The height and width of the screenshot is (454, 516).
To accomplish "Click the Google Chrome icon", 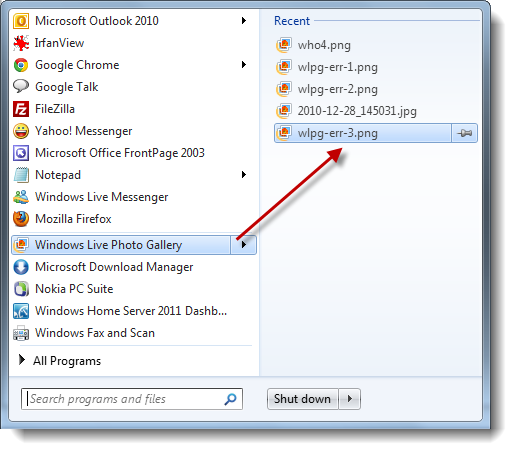I will click(x=21, y=65).
